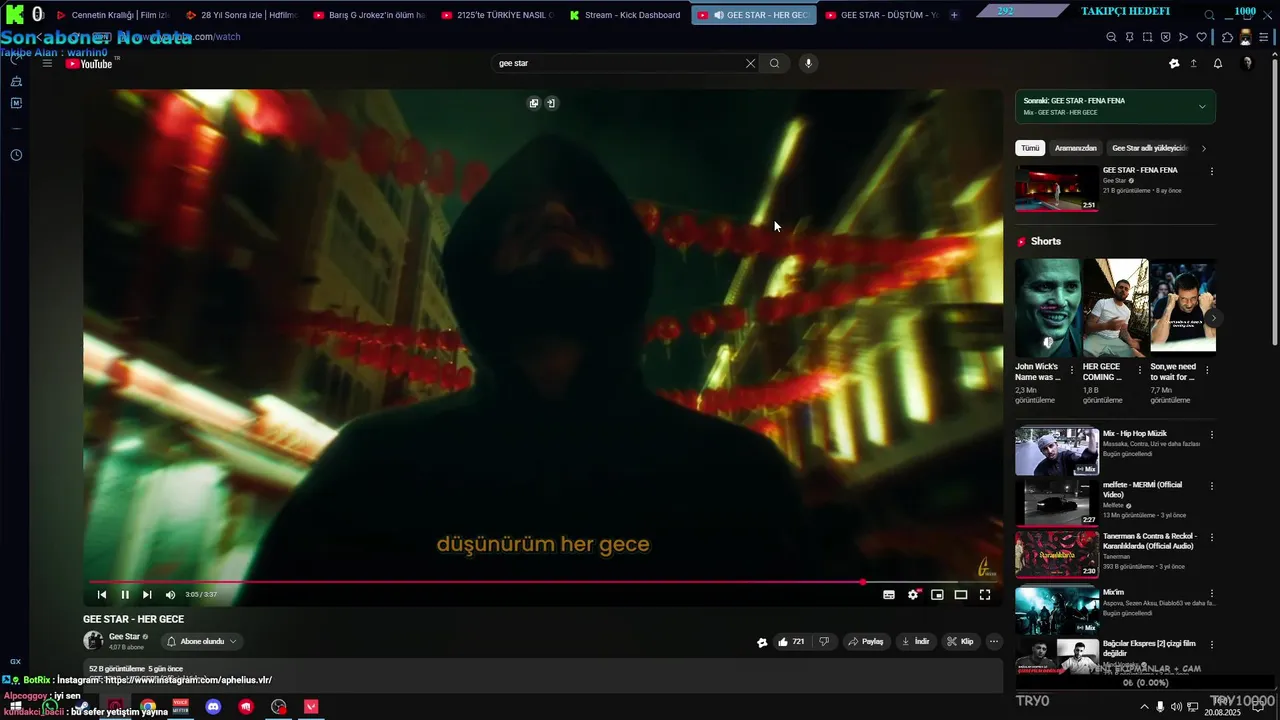This screenshot has height=720, width=1280.
Task: Switch to the Stream - Kick Dashboard tab
Action: coord(625,15)
